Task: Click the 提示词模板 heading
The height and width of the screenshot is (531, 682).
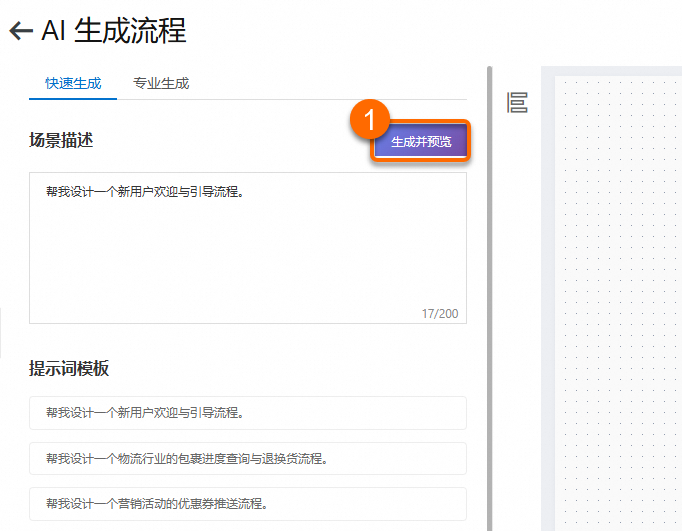Action: coord(69,368)
